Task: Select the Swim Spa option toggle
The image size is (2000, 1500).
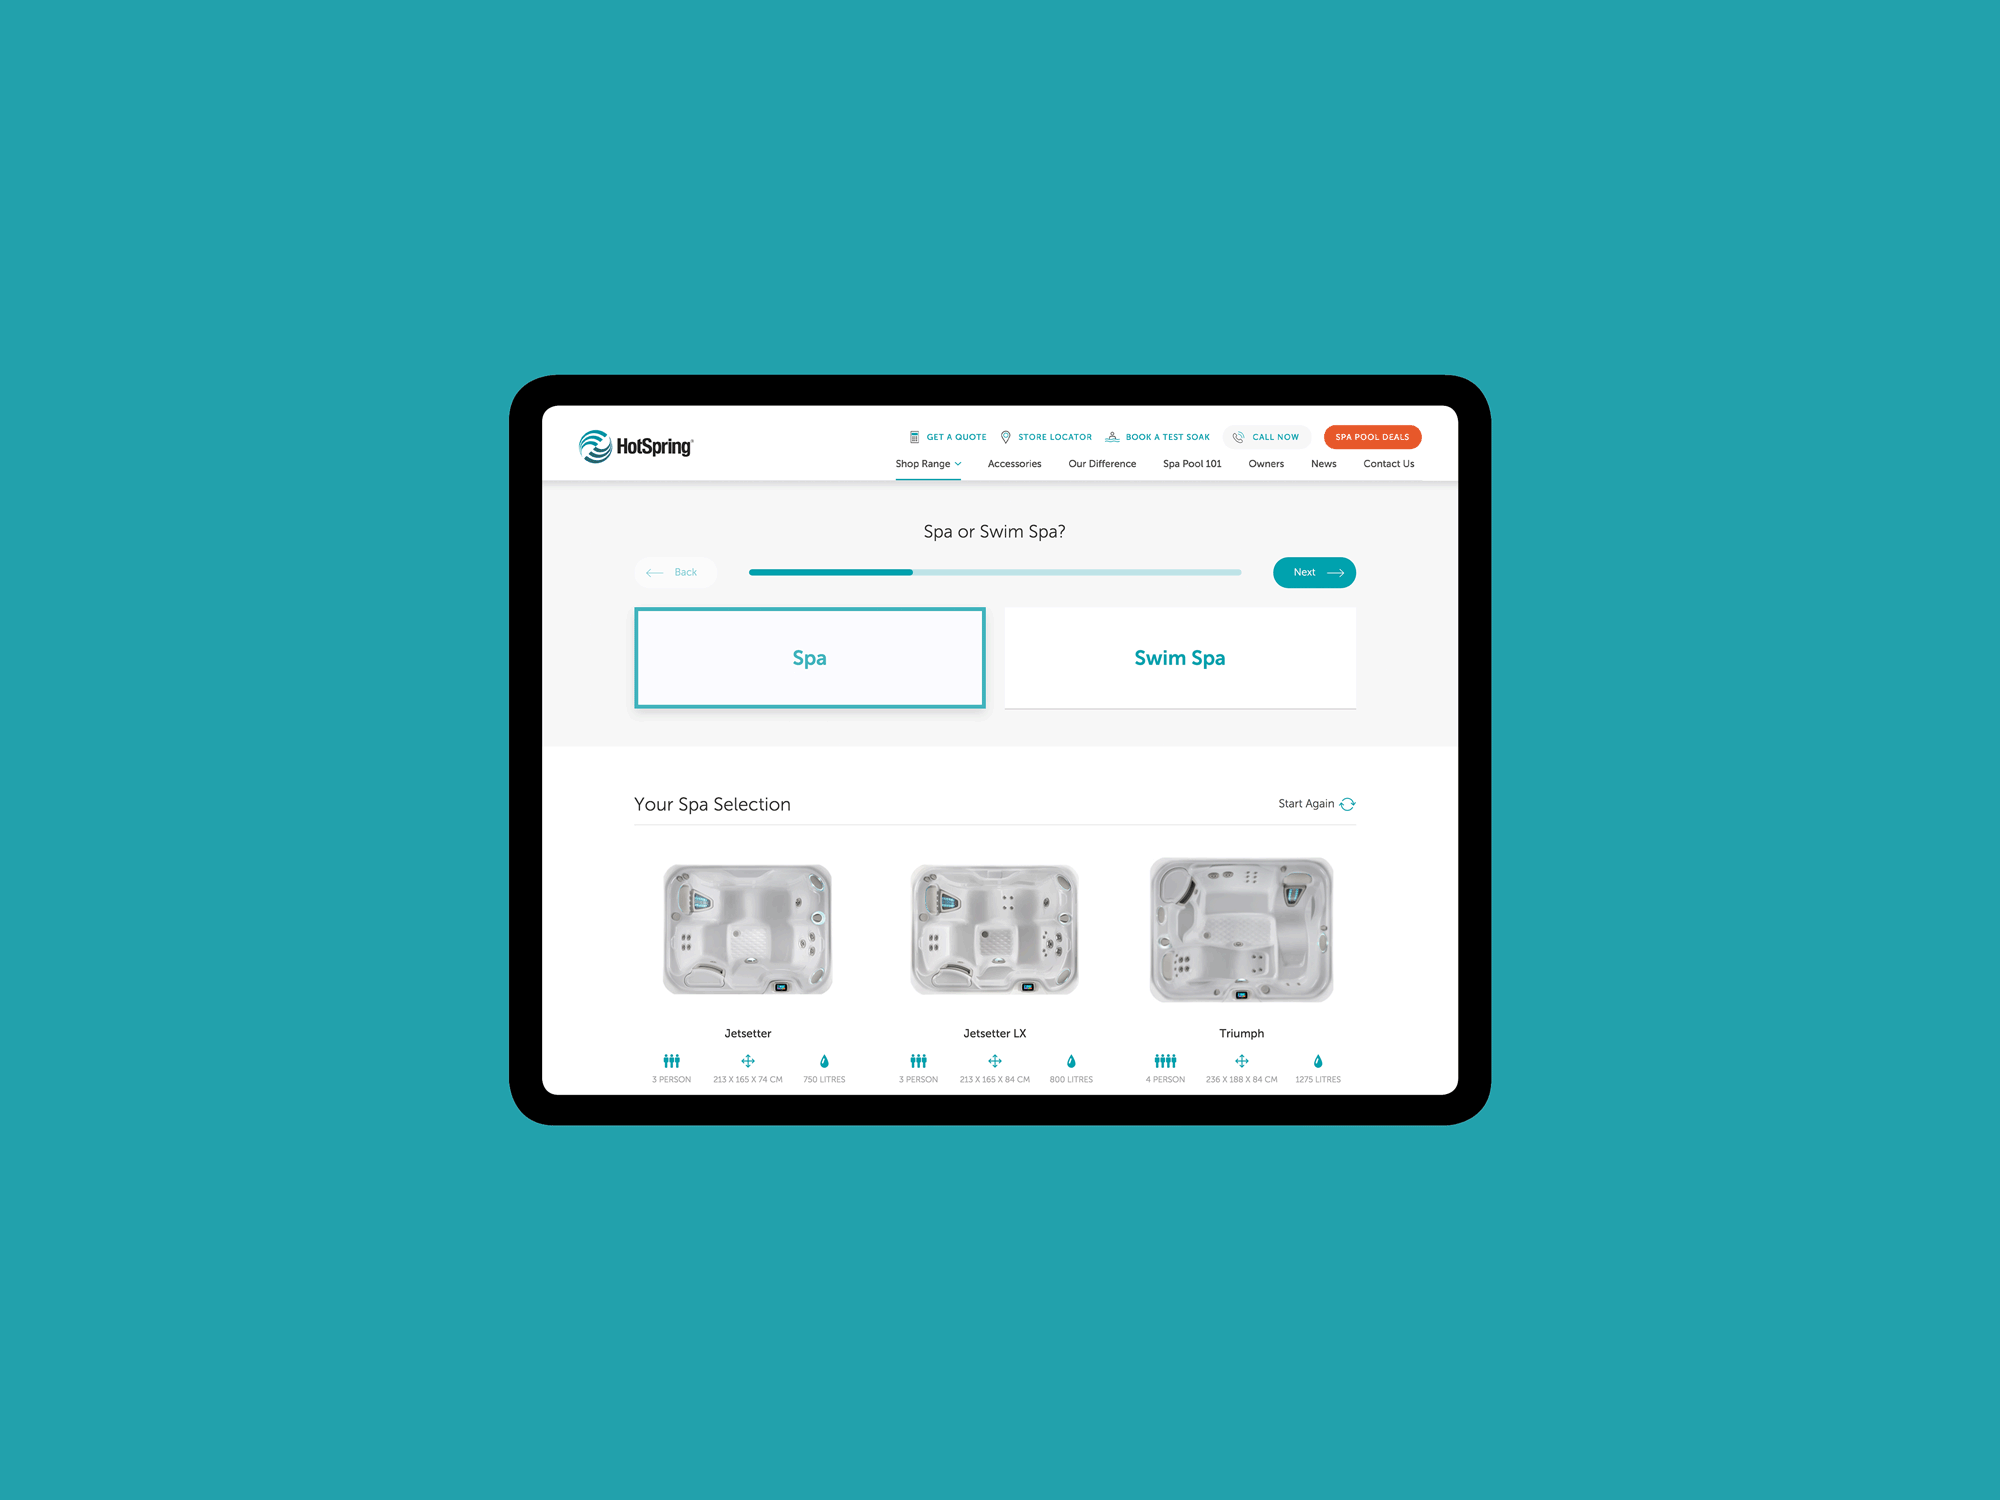Action: coord(1178,659)
